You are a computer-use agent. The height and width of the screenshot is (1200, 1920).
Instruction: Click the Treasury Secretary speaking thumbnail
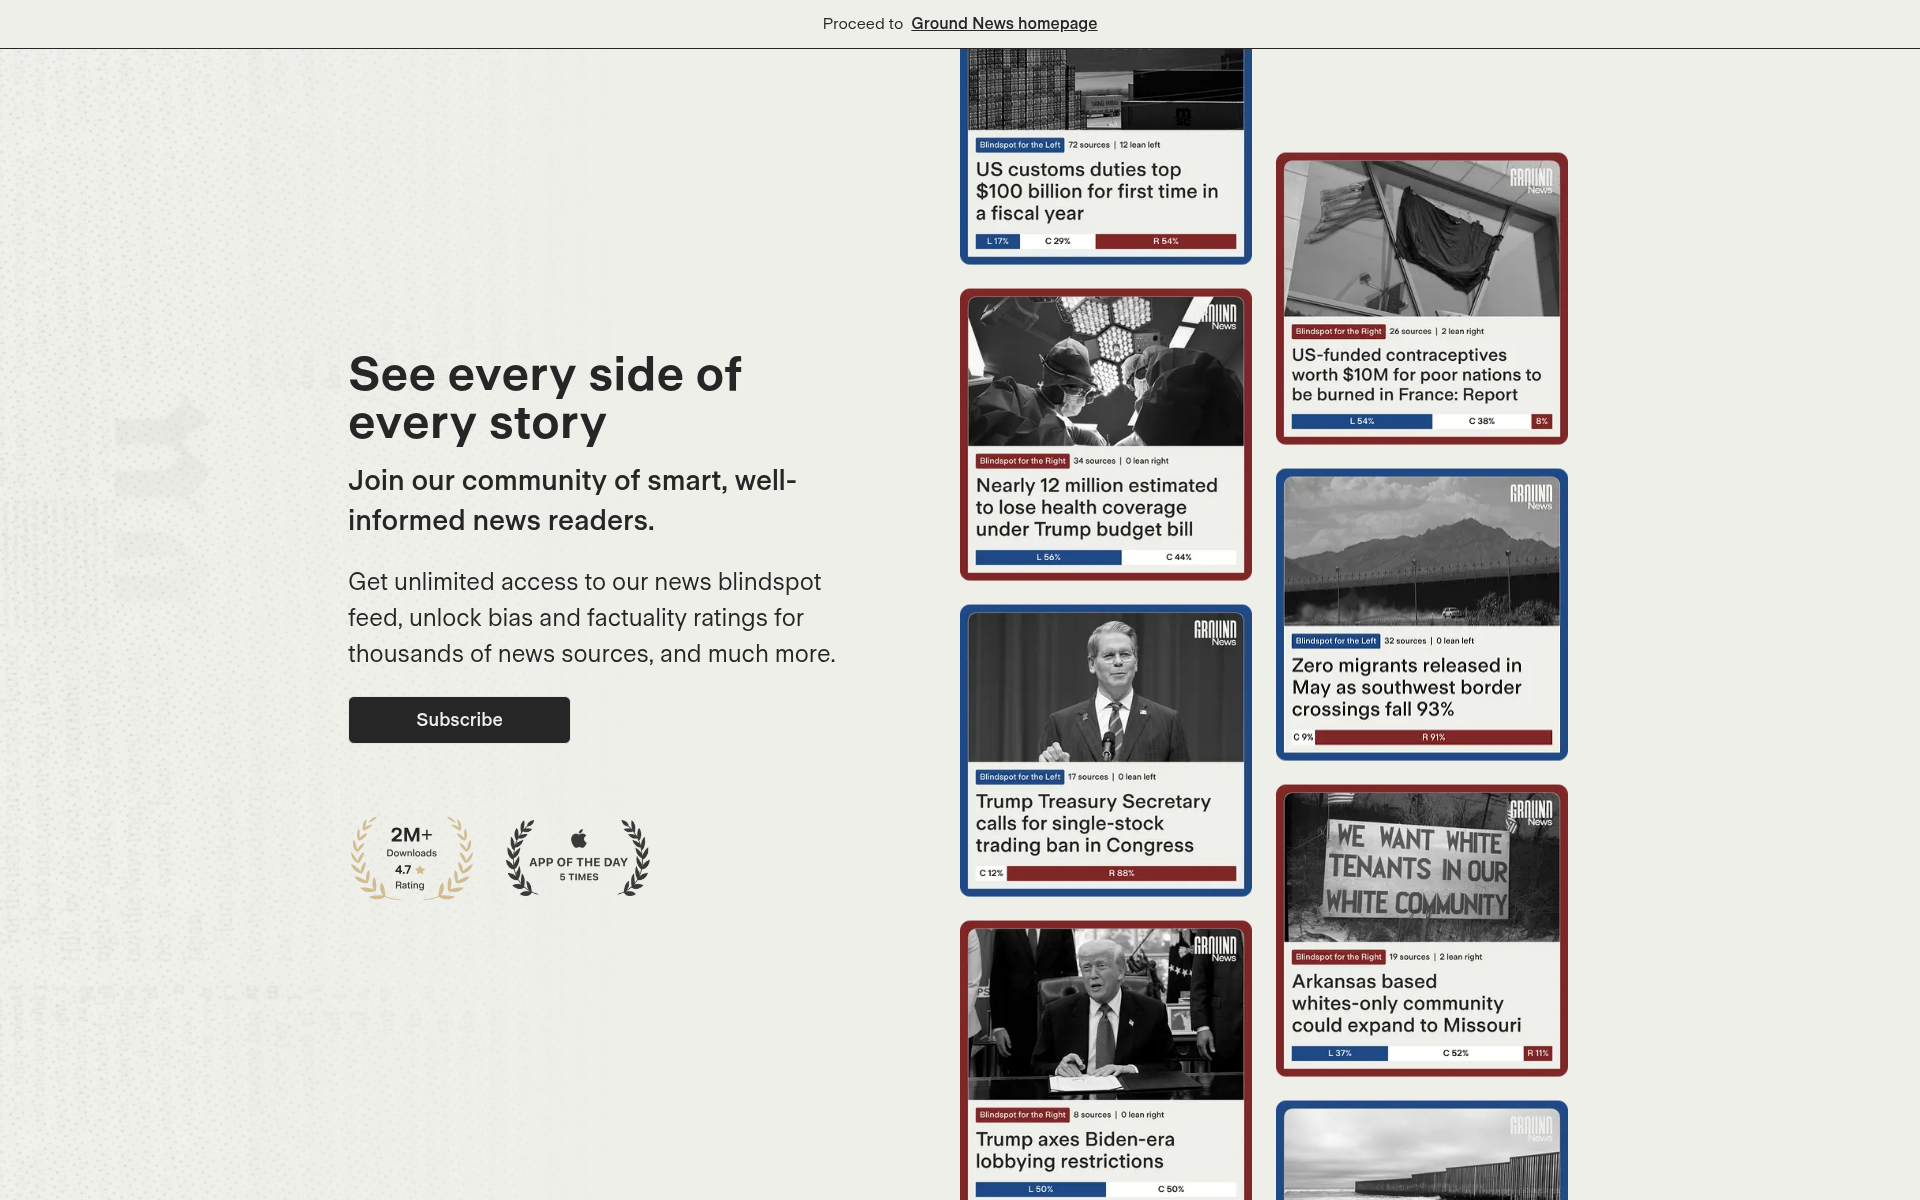1106,687
